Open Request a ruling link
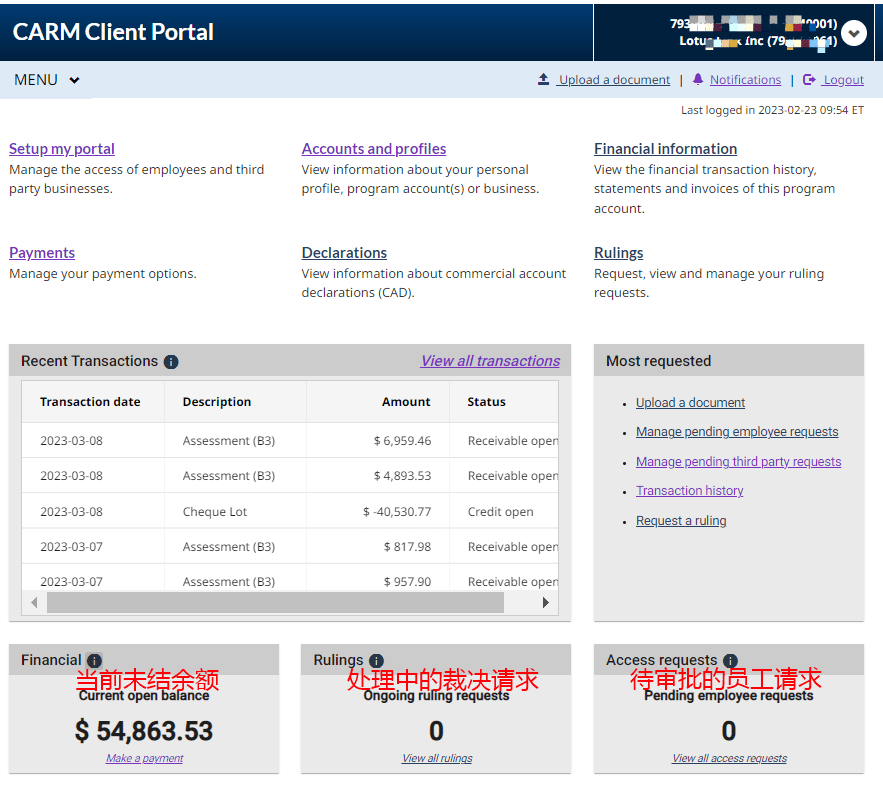The width and height of the screenshot is (883, 786). click(x=681, y=521)
